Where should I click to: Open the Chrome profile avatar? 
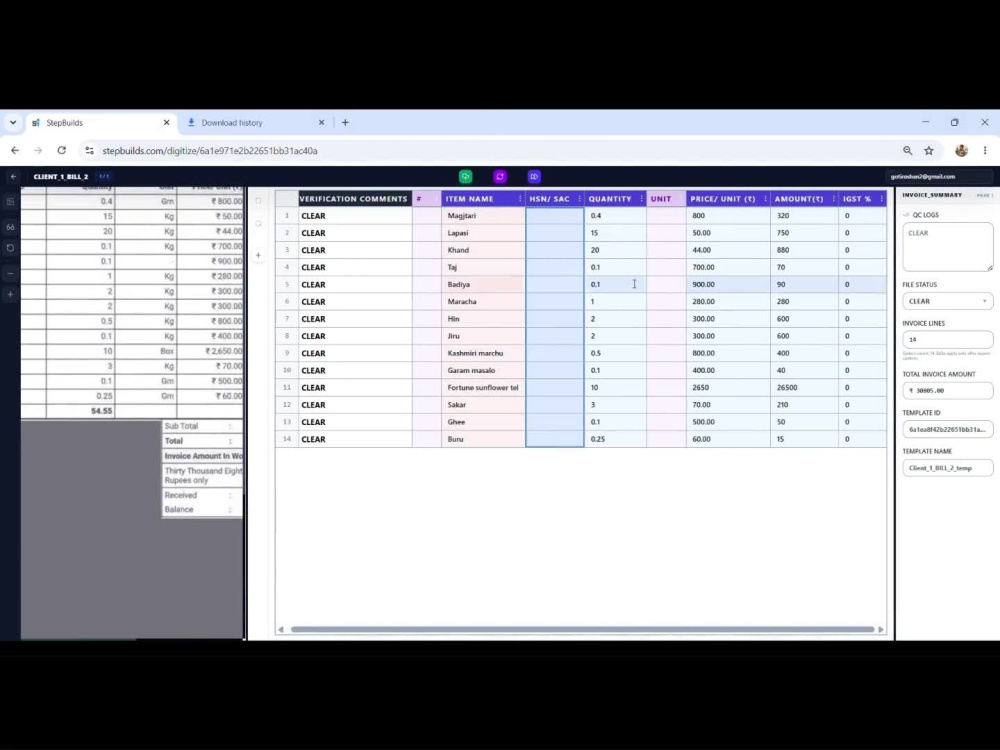tap(961, 151)
